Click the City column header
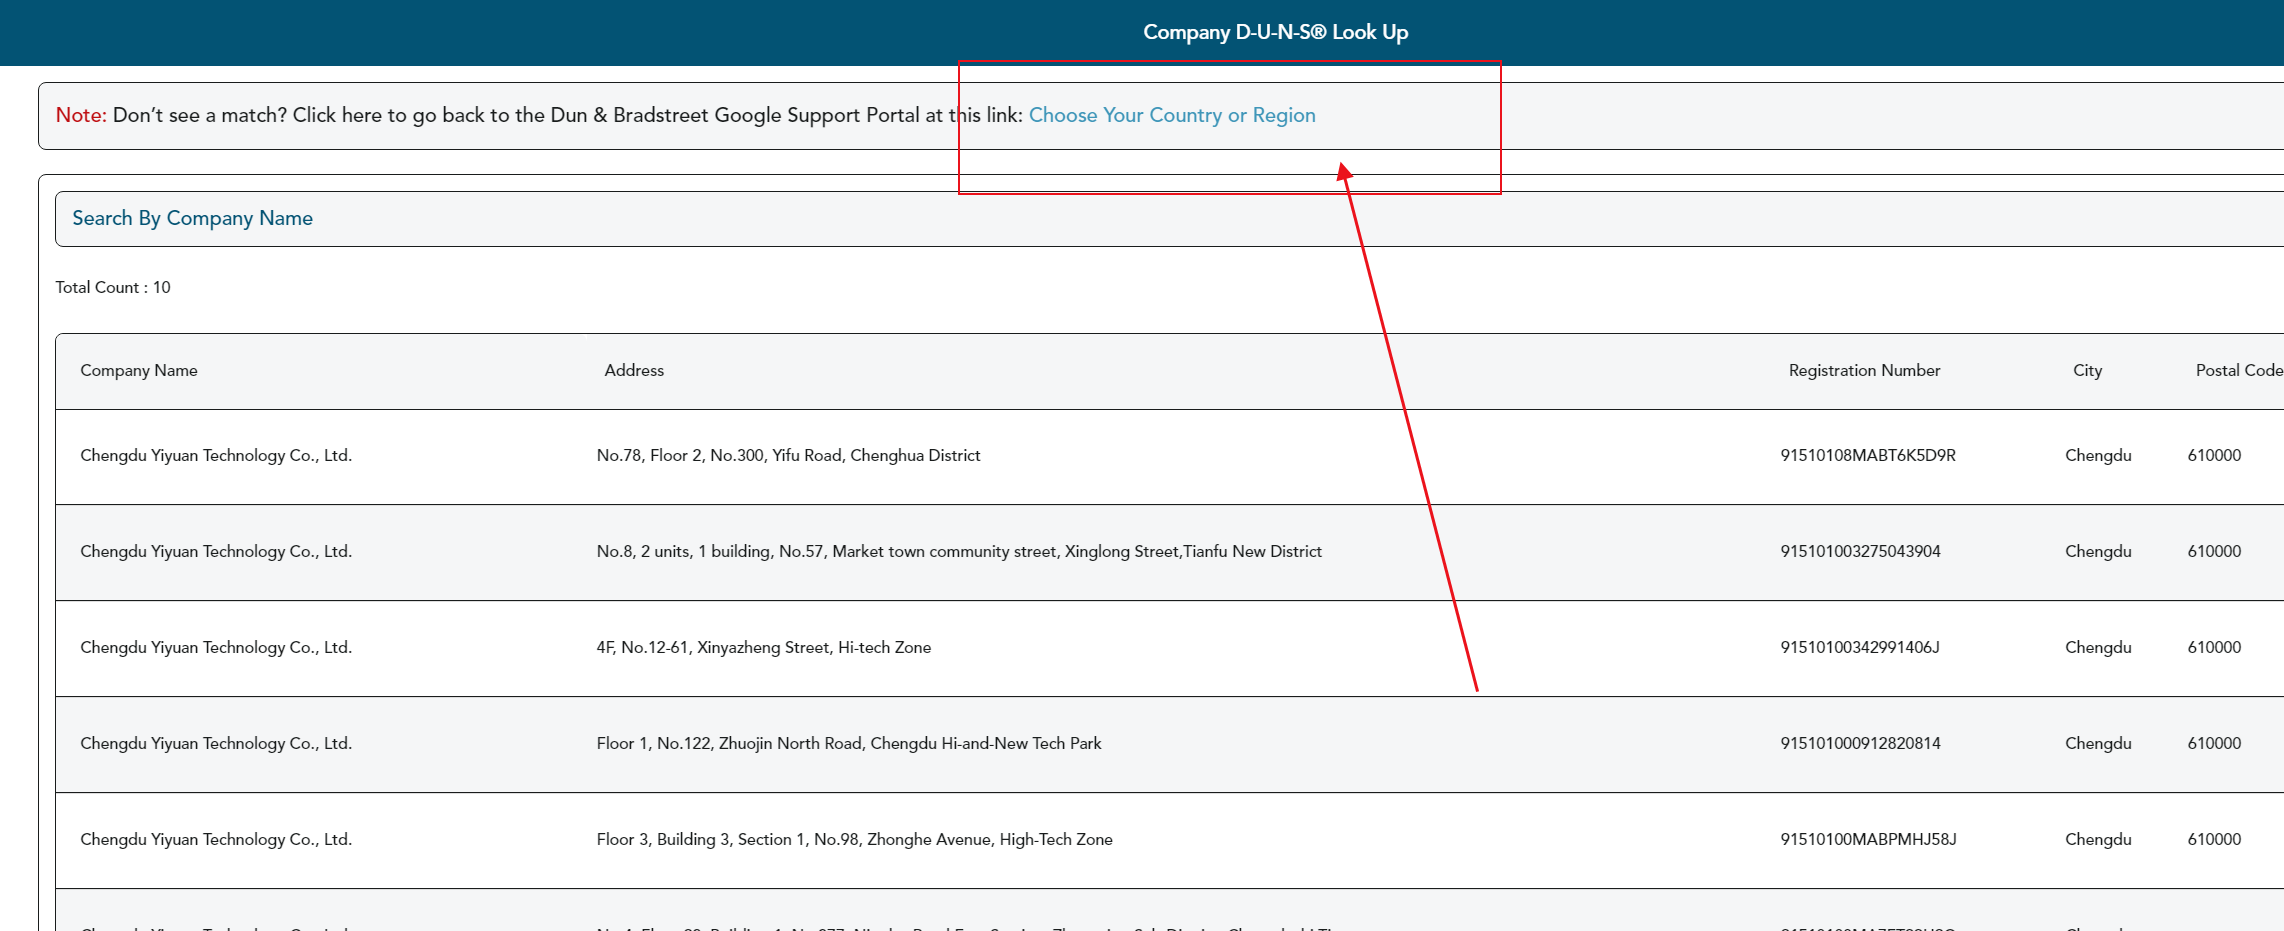The height and width of the screenshot is (931, 2284). coord(2087,370)
